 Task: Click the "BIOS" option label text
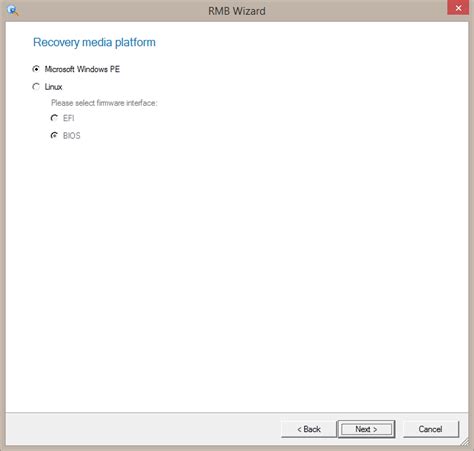pos(72,136)
